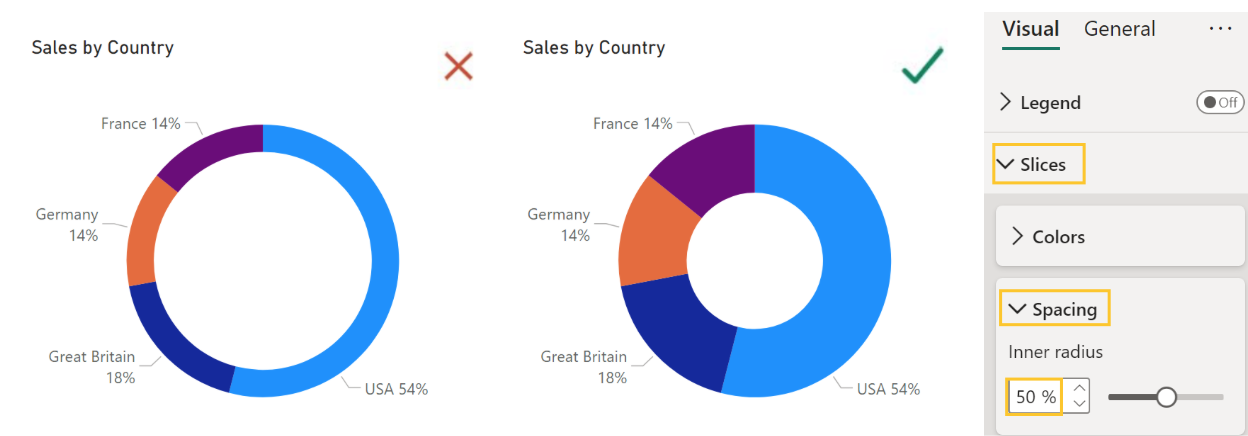Click the red X mark icon
Screen dimensions: 1248x436
click(458, 67)
